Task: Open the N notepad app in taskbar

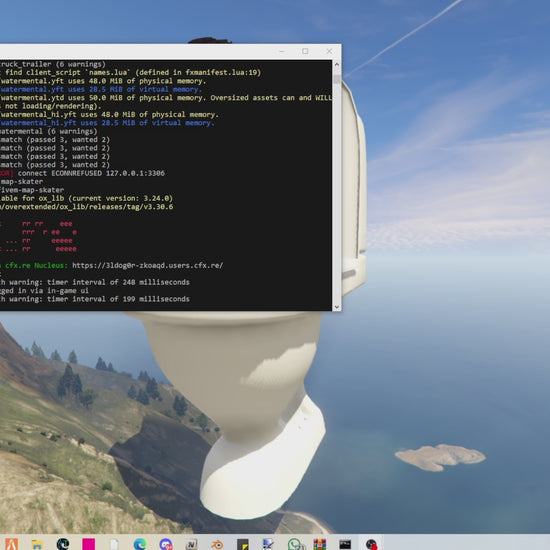Action: pos(191,544)
